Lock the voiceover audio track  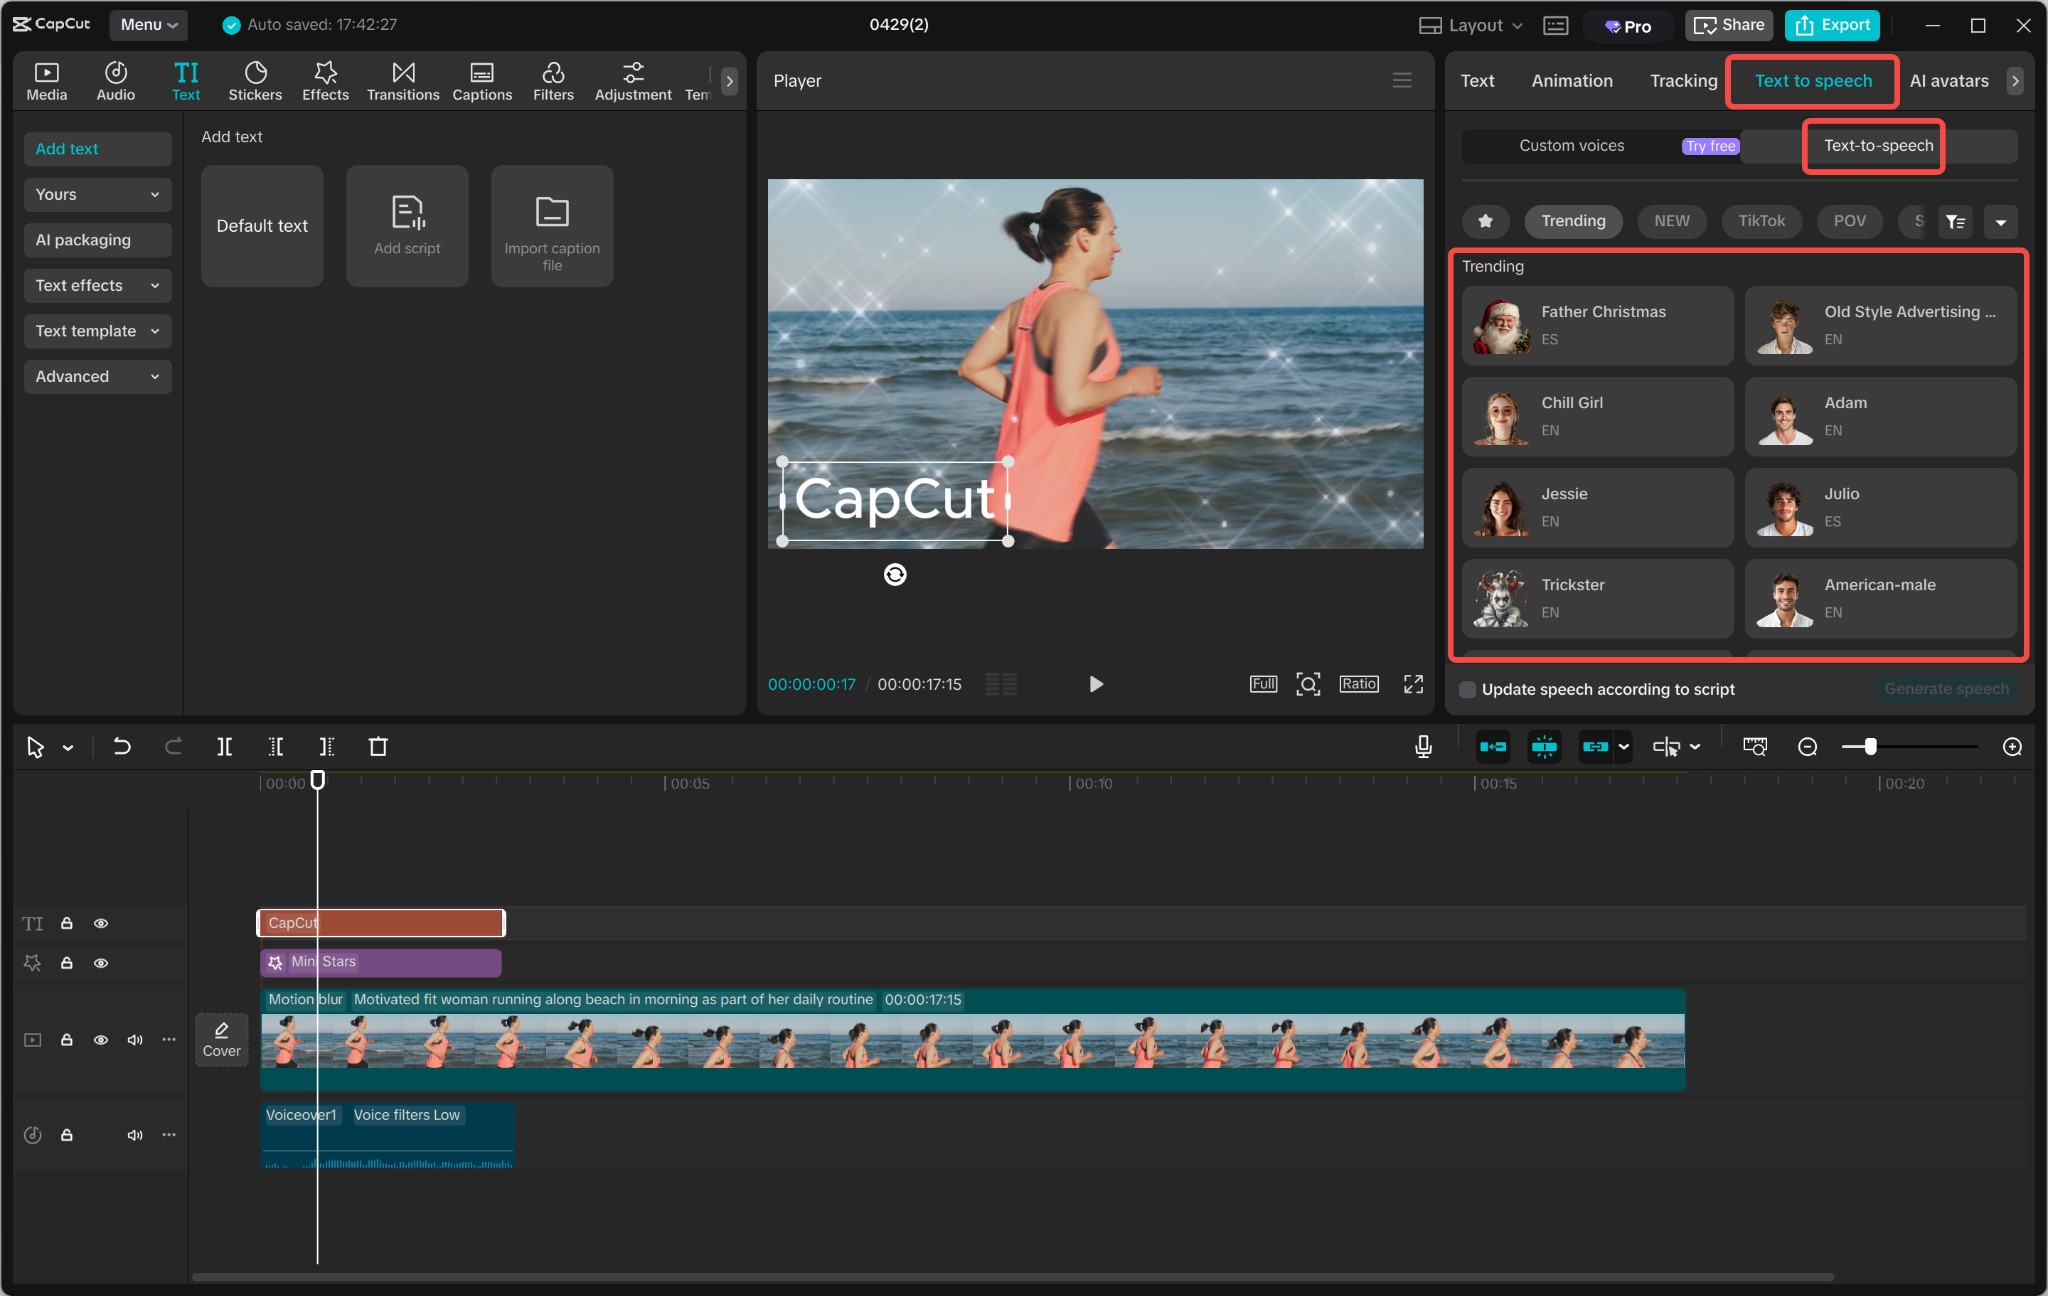tap(67, 1135)
